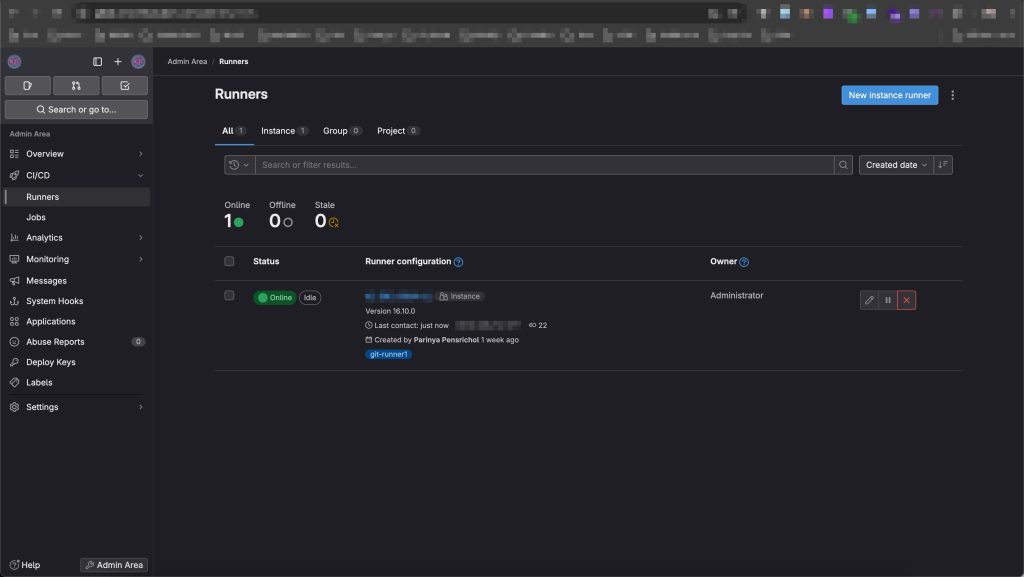
Task: Open the kebab menu beside New instance runner
Action: point(952,96)
